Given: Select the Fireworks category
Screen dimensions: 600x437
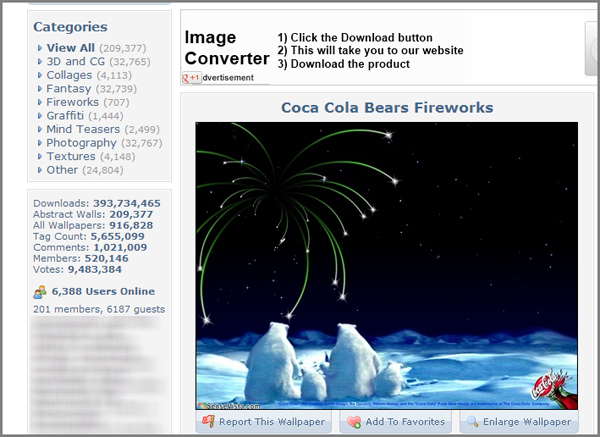Looking at the screenshot, I should tap(72, 102).
